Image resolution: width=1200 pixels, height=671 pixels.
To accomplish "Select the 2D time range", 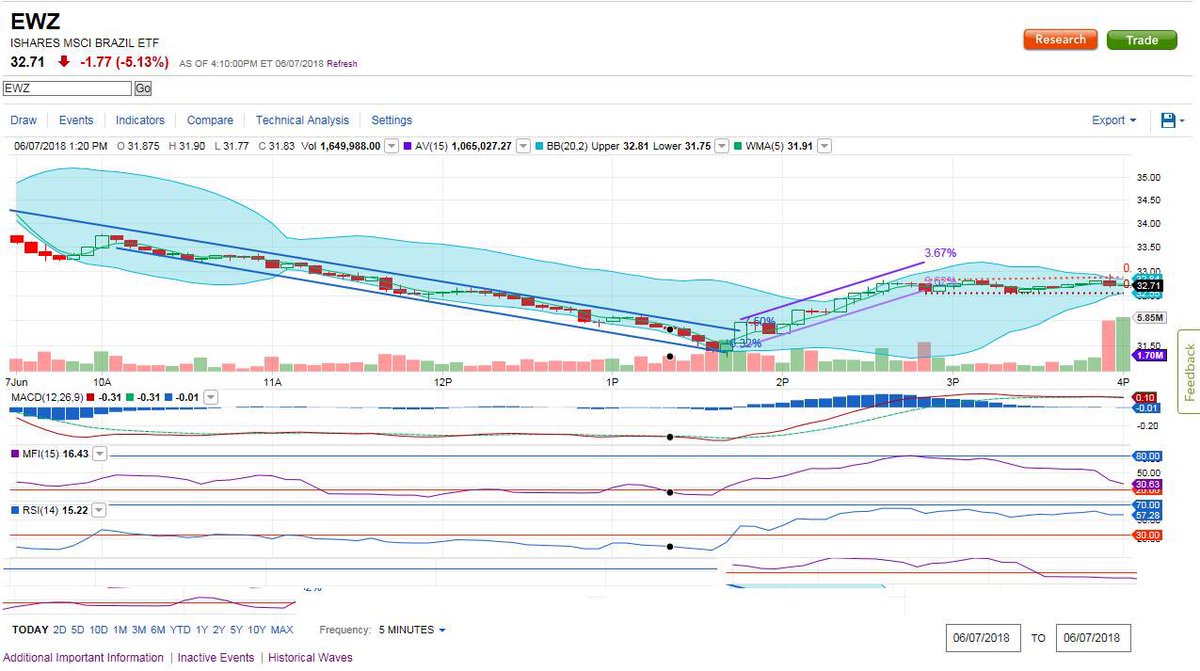I will click(60, 630).
